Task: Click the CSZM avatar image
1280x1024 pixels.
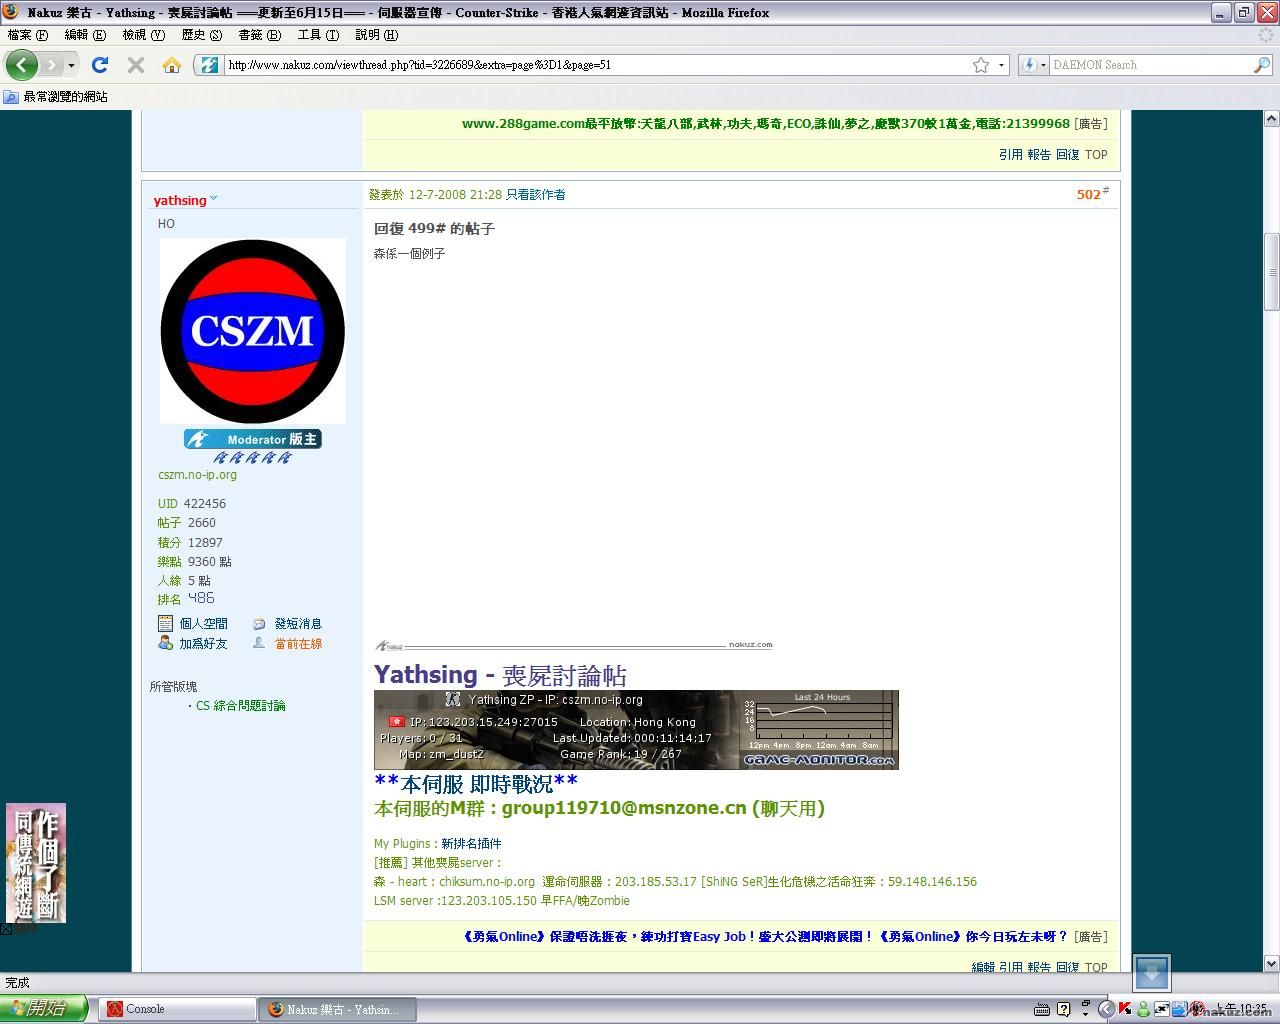Action: (x=253, y=331)
